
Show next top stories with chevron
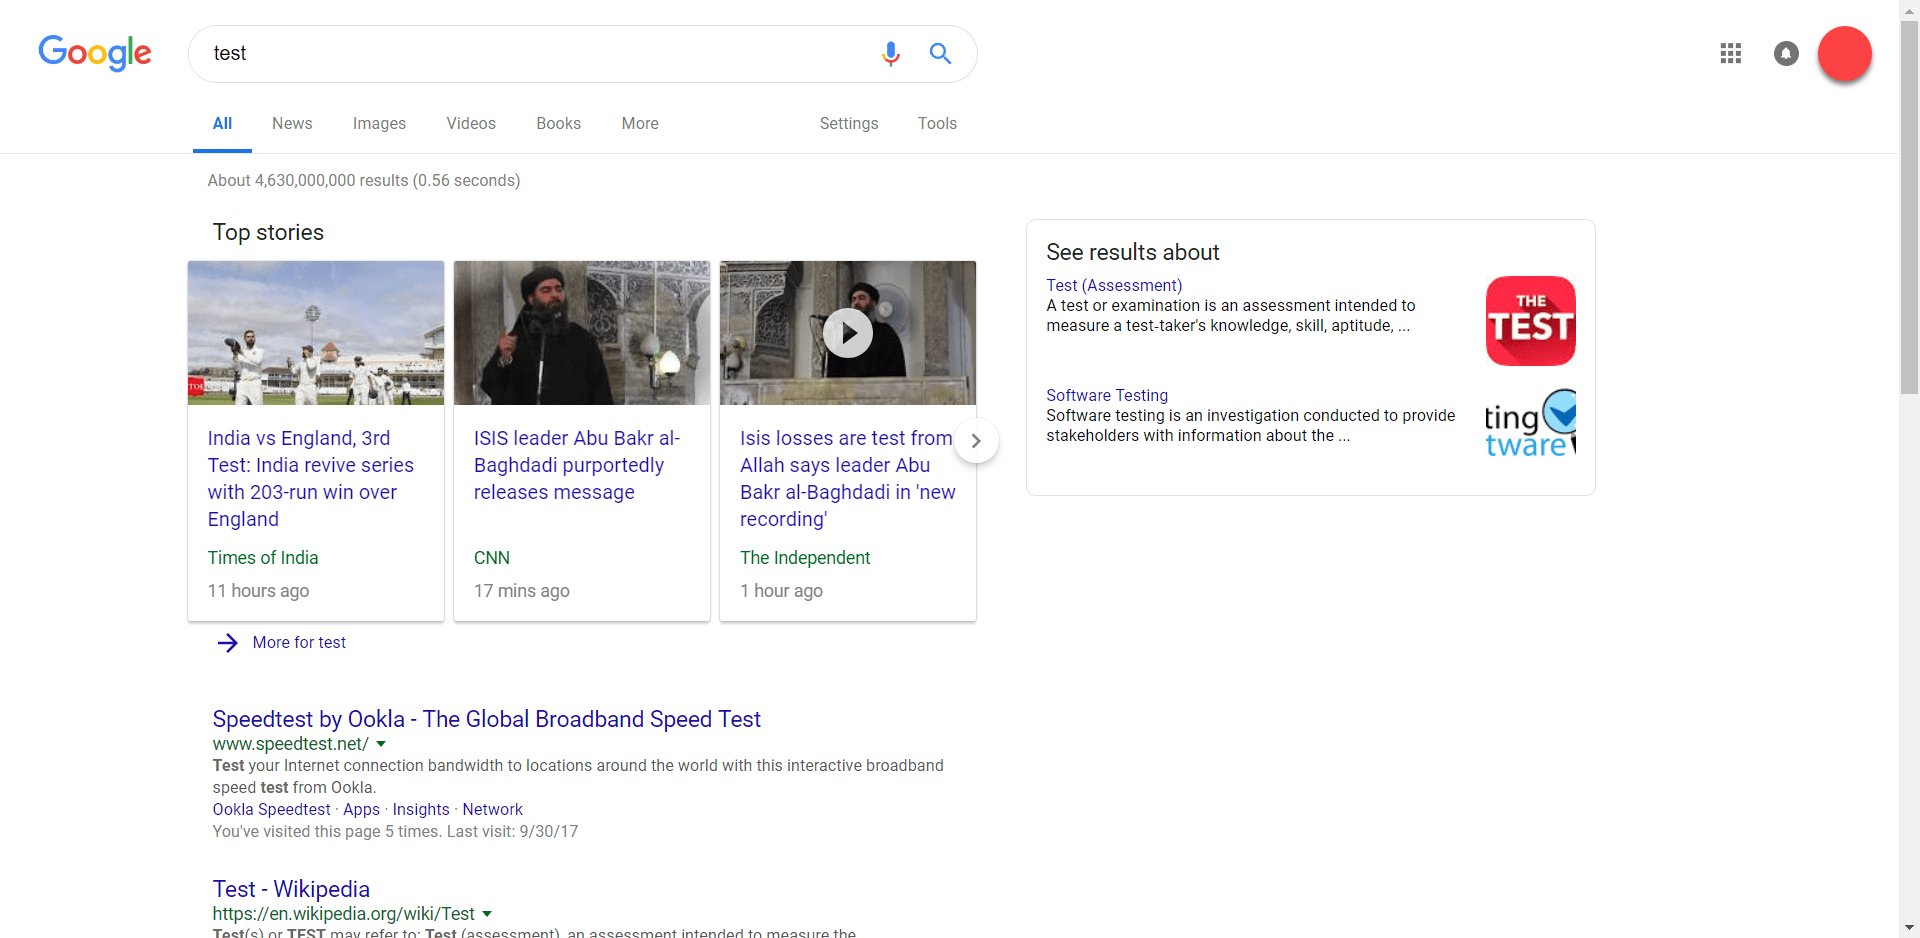[x=976, y=440]
